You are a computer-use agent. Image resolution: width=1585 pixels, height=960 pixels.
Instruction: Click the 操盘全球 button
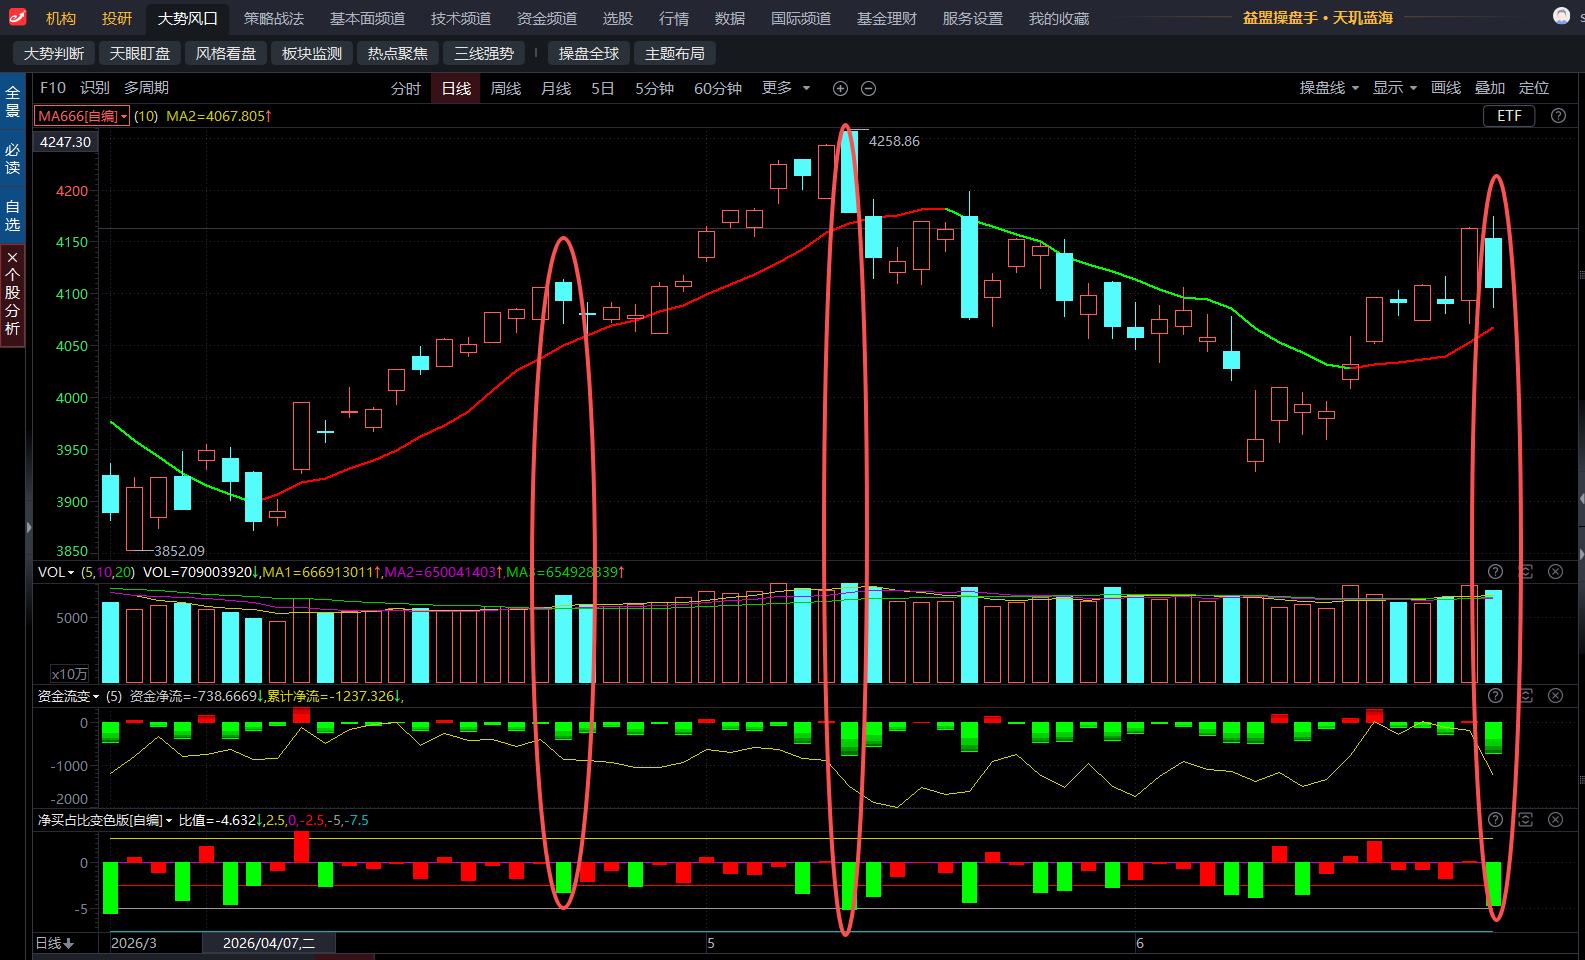pos(589,53)
